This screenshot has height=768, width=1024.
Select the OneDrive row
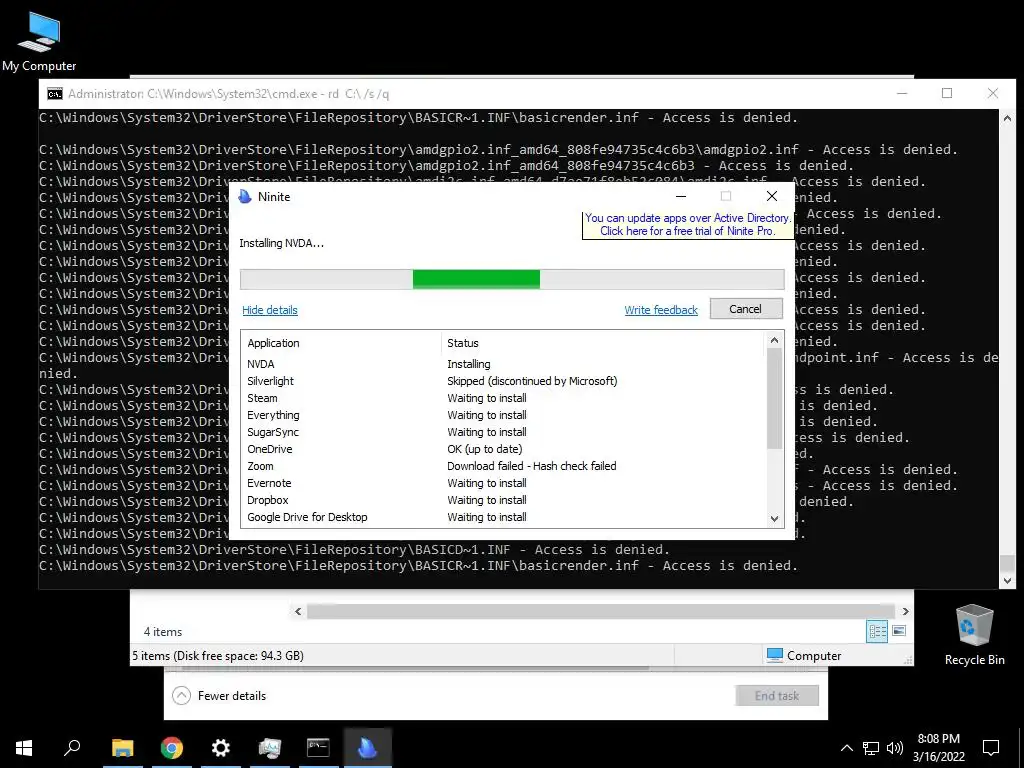(x=503, y=449)
